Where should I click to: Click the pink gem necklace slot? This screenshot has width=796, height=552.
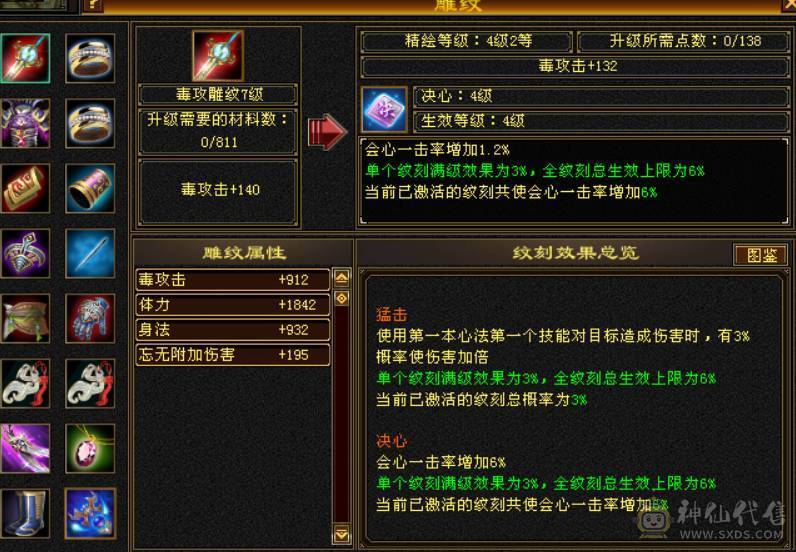pyautogui.click(x=90, y=448)
